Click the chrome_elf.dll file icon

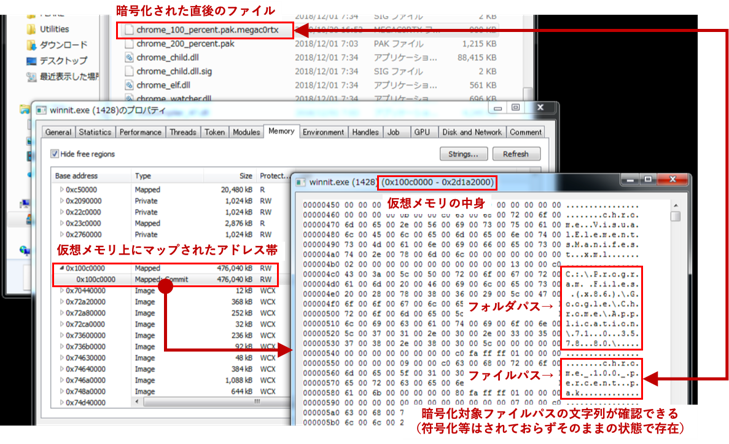(x=129, y=85)
